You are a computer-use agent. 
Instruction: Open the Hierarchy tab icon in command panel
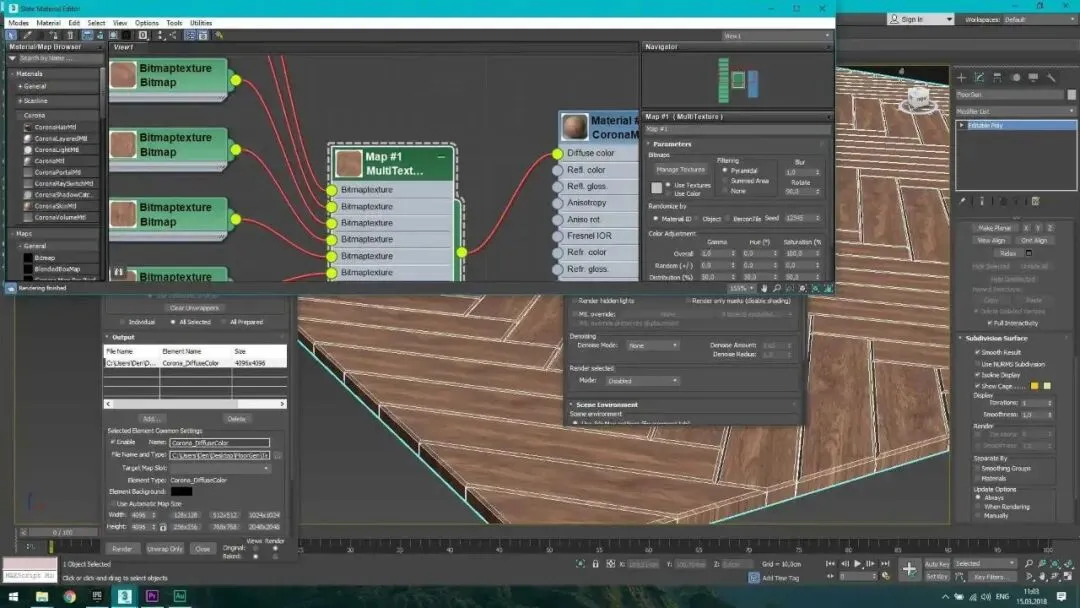[997, 78]
